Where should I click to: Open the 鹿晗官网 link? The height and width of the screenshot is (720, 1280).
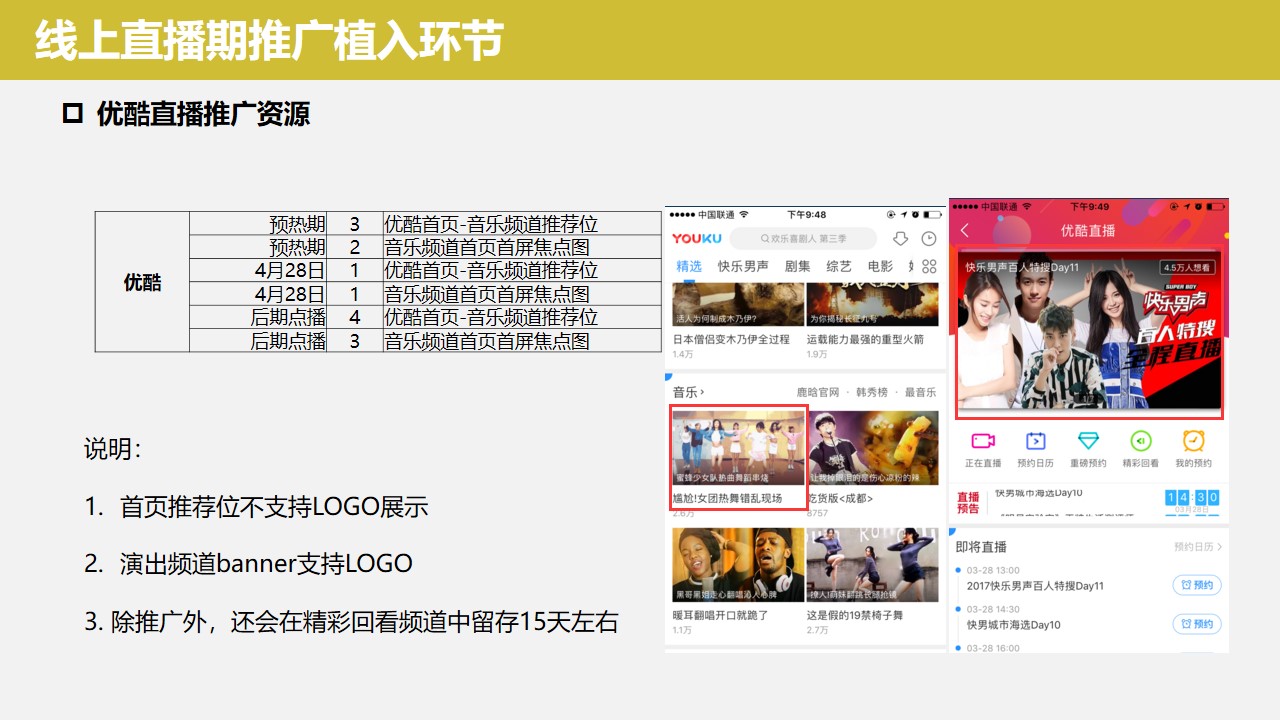817,392
